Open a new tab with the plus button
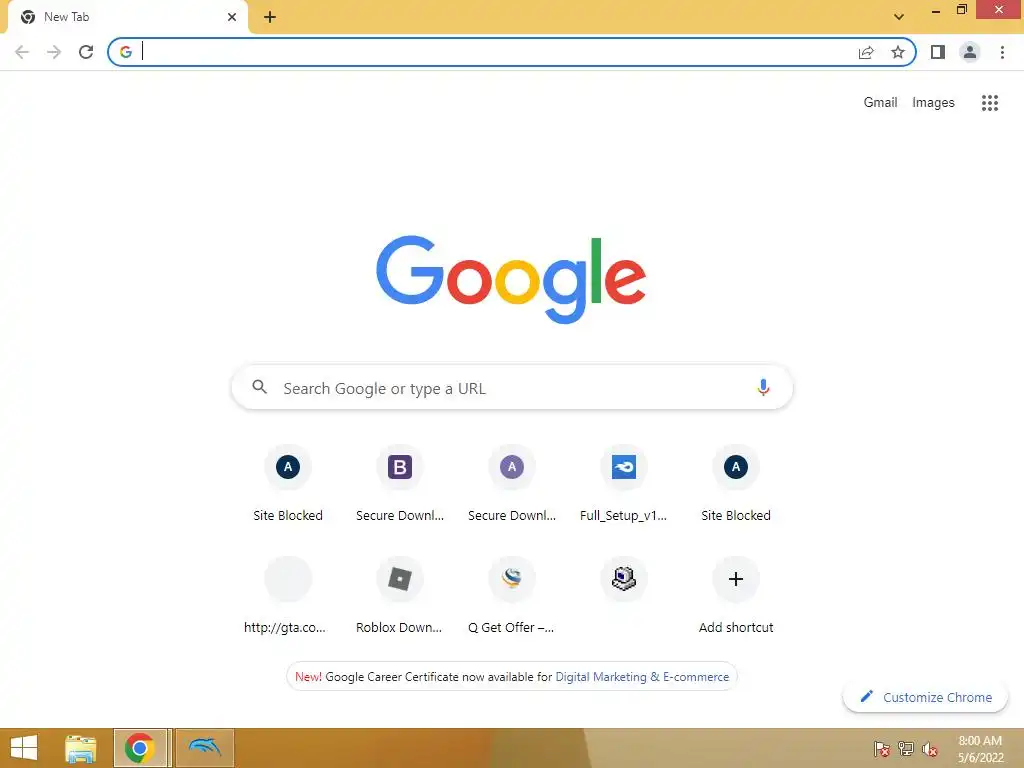 pos(270,17)
